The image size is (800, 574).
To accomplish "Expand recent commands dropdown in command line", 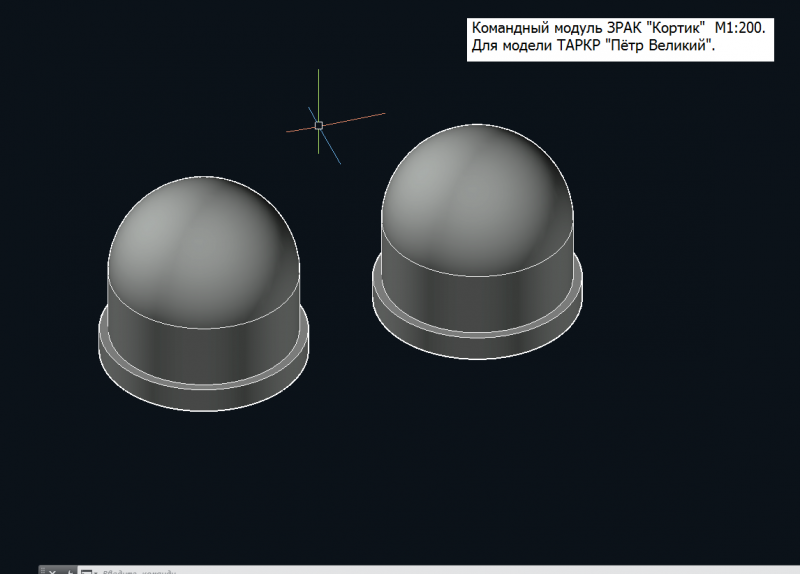I will [87, 571].
